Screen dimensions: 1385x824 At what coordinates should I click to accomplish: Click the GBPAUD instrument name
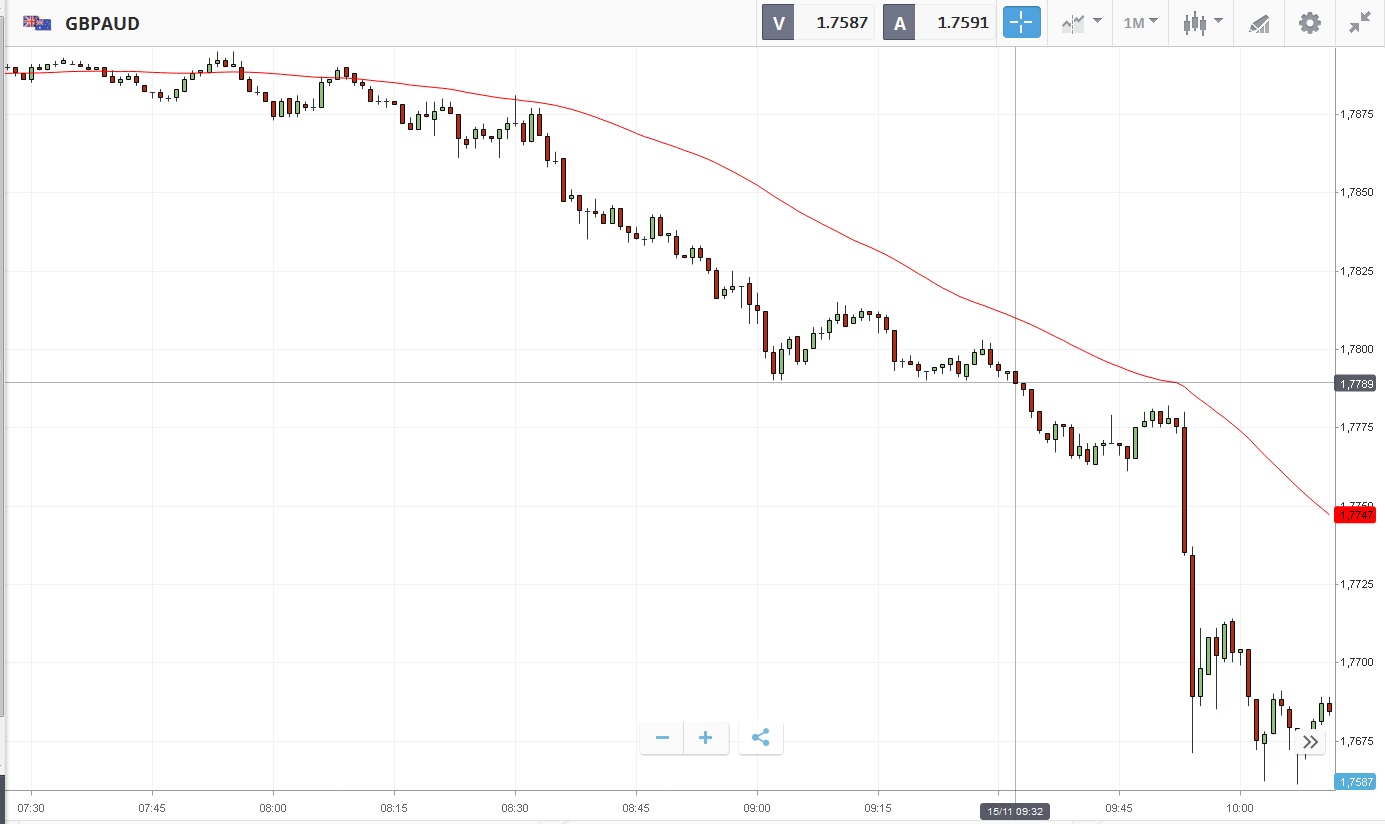click(x=102, y=23)
